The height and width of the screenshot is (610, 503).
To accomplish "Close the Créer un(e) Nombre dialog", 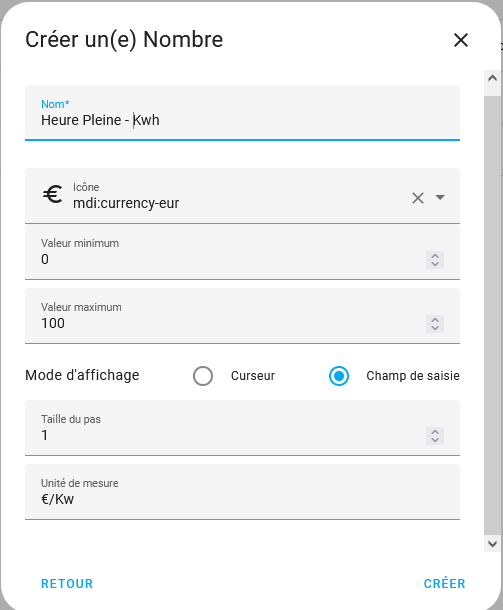I will (x=461, y=40).
